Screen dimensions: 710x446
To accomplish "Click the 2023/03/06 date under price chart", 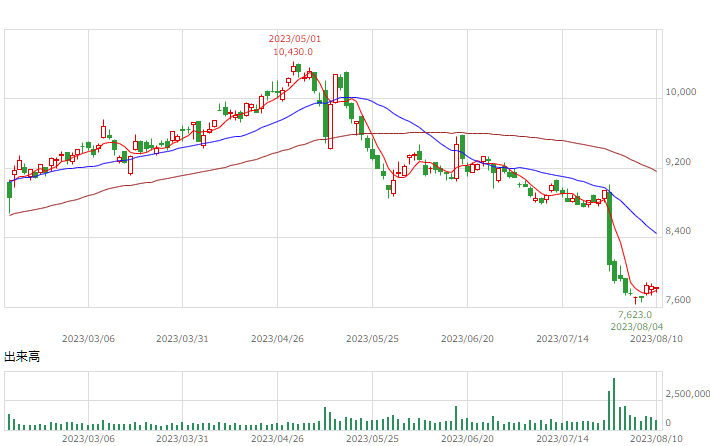I will point(88,339).
